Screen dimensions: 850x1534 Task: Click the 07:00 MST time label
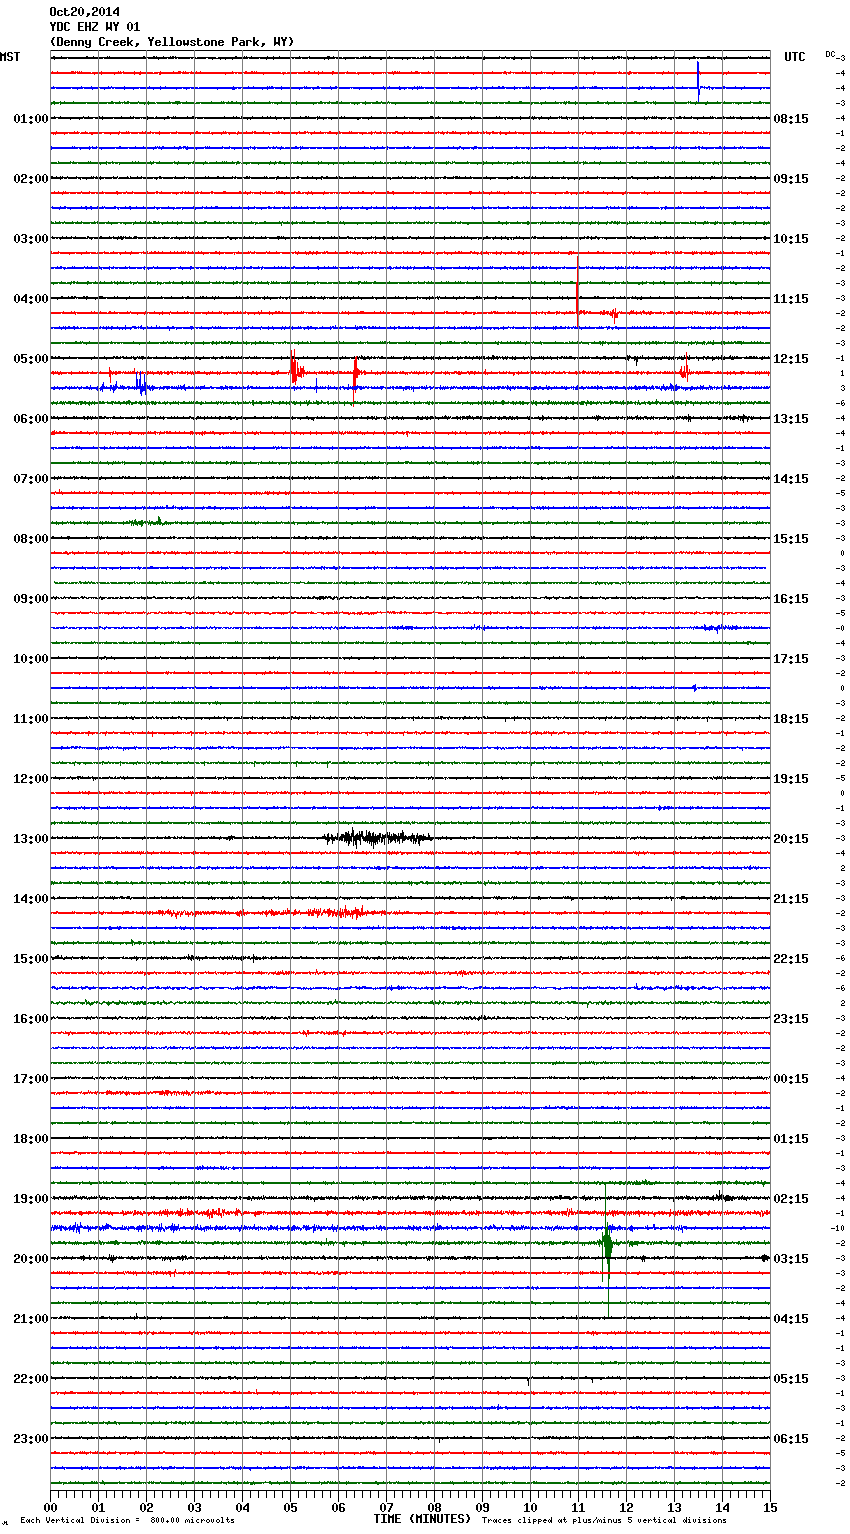click(x=30, y=479)
